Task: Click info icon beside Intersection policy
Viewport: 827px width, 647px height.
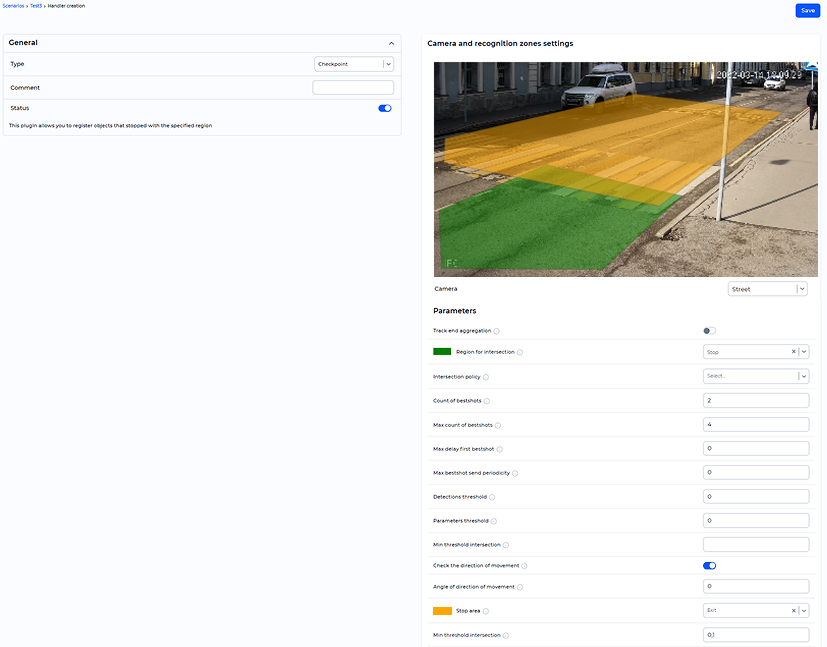Action: tap(486, 377)
